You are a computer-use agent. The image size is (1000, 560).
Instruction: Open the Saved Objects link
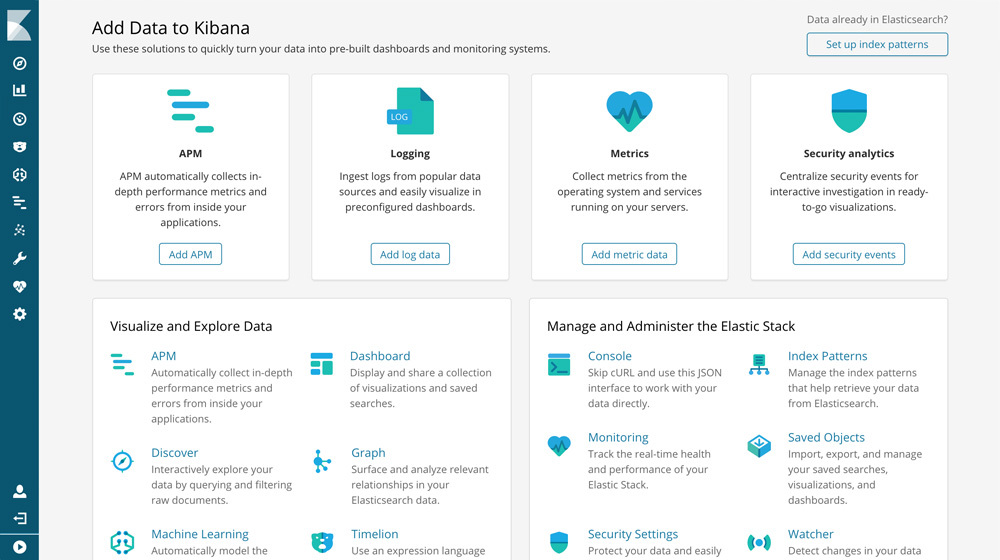pyautogui.click(x=826, y=437)
